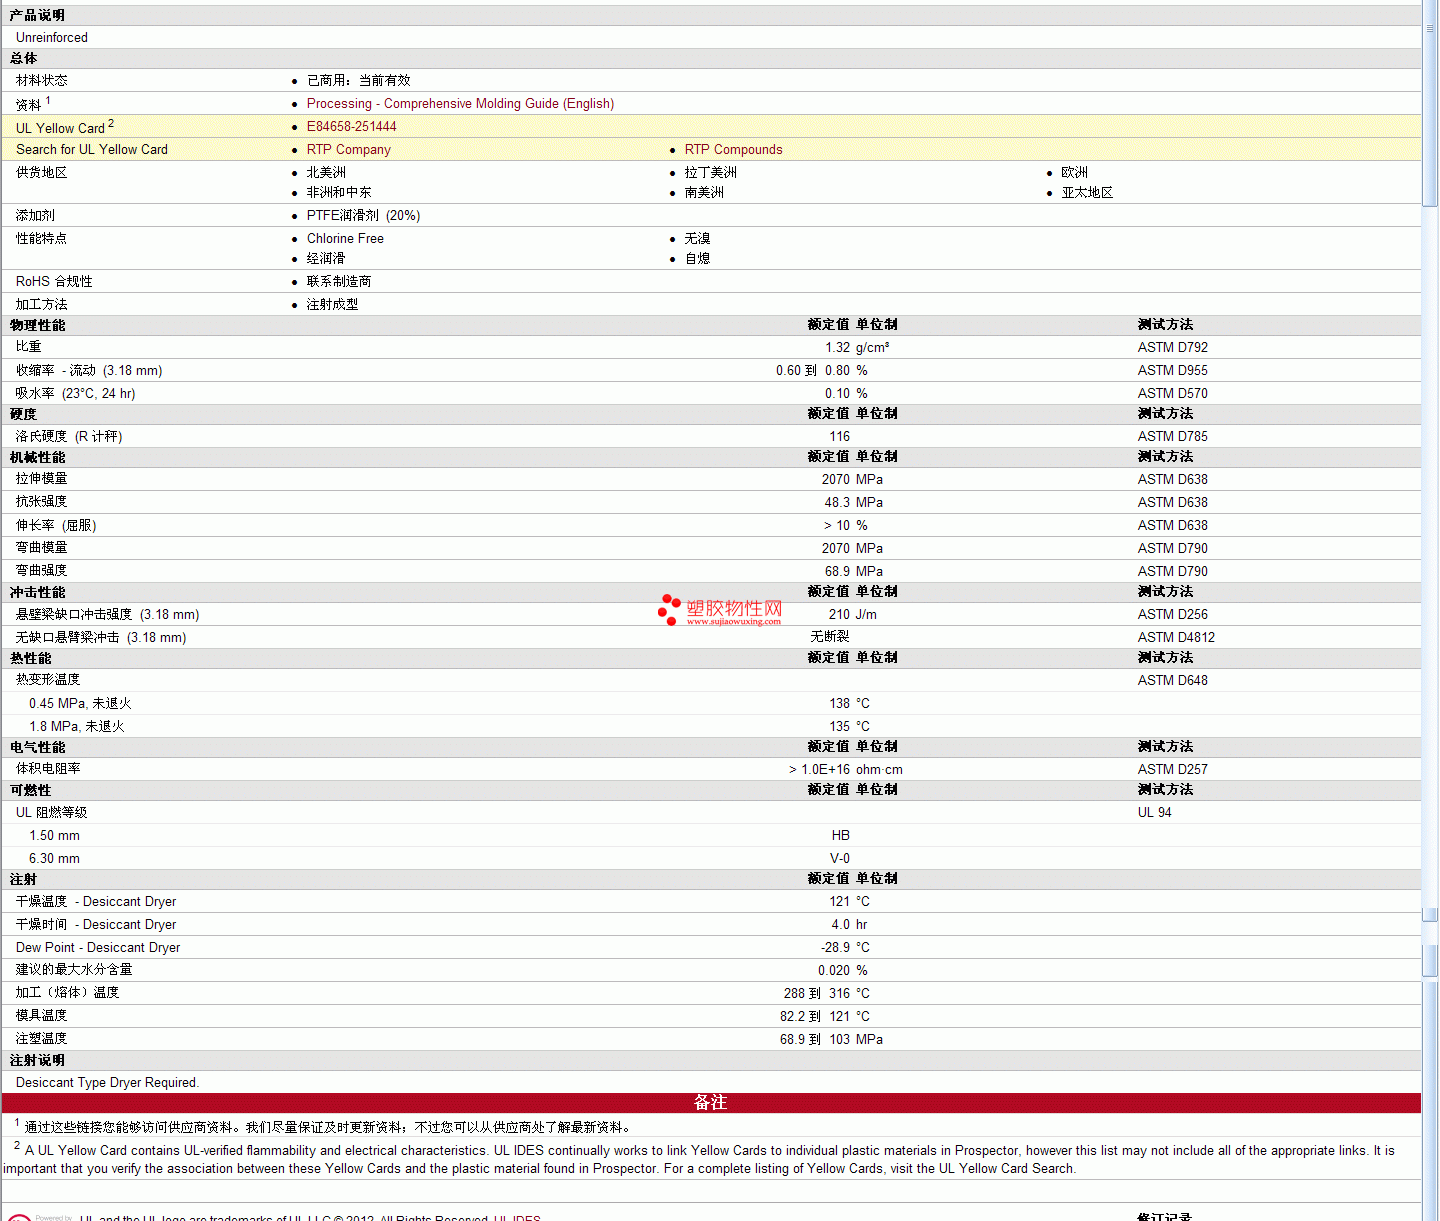
Task: Select the ASTM D257 test method
Action: pos(1172,769)
